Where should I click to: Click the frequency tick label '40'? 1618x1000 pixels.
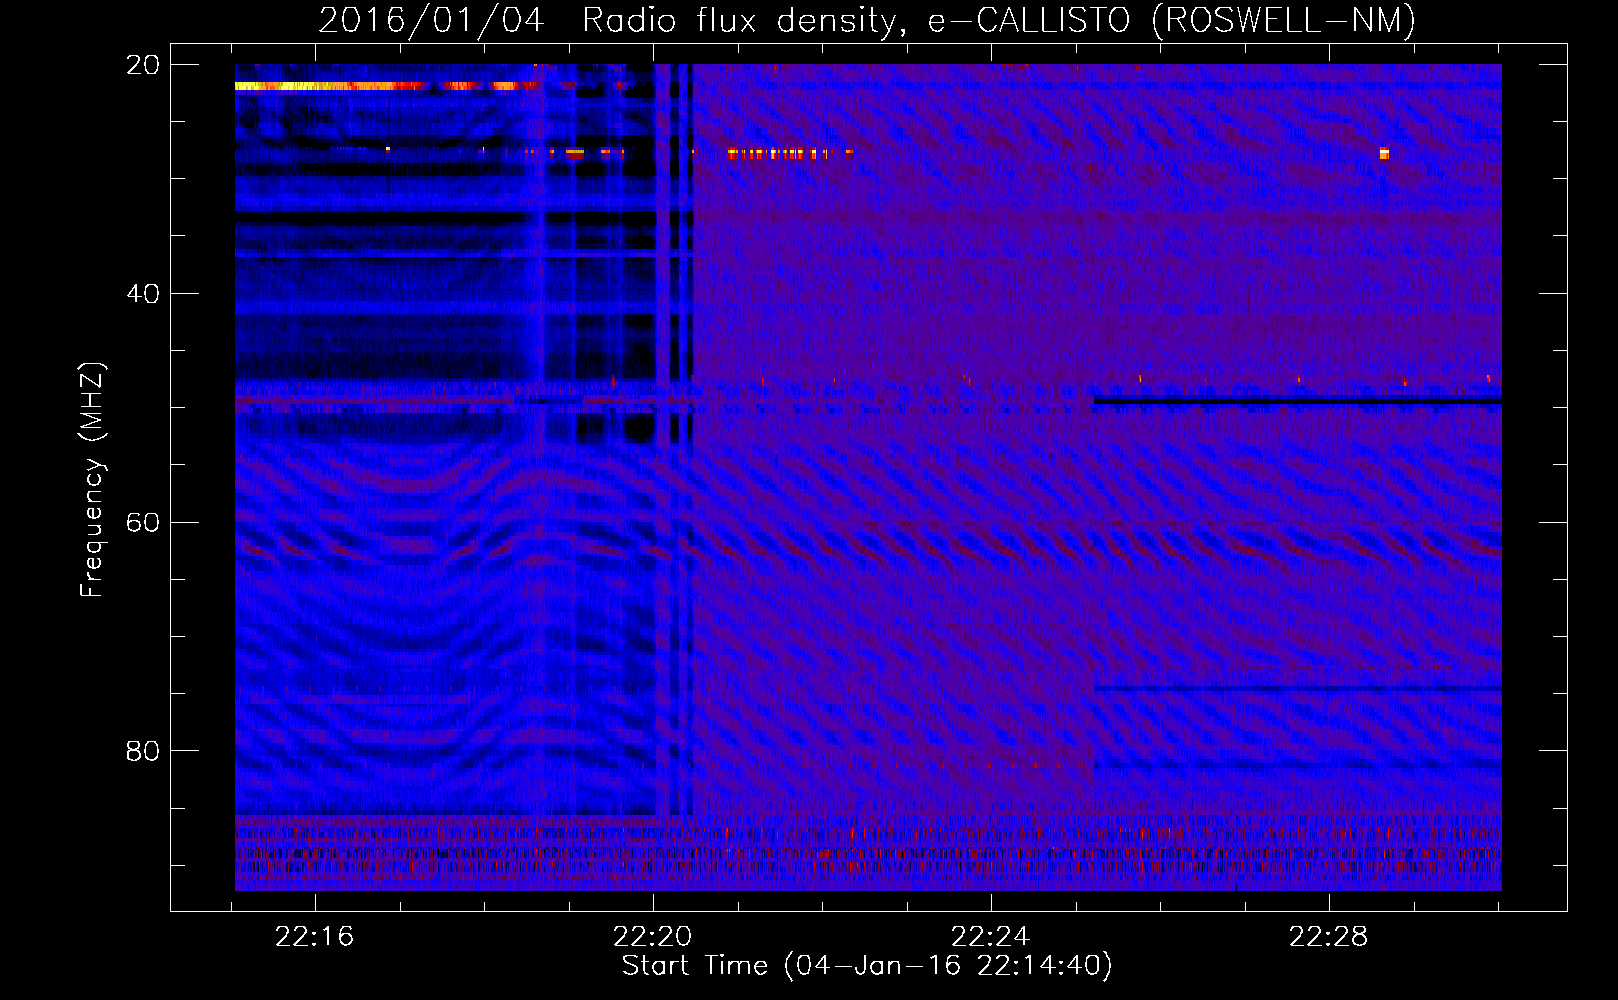[x=143, y=294]
